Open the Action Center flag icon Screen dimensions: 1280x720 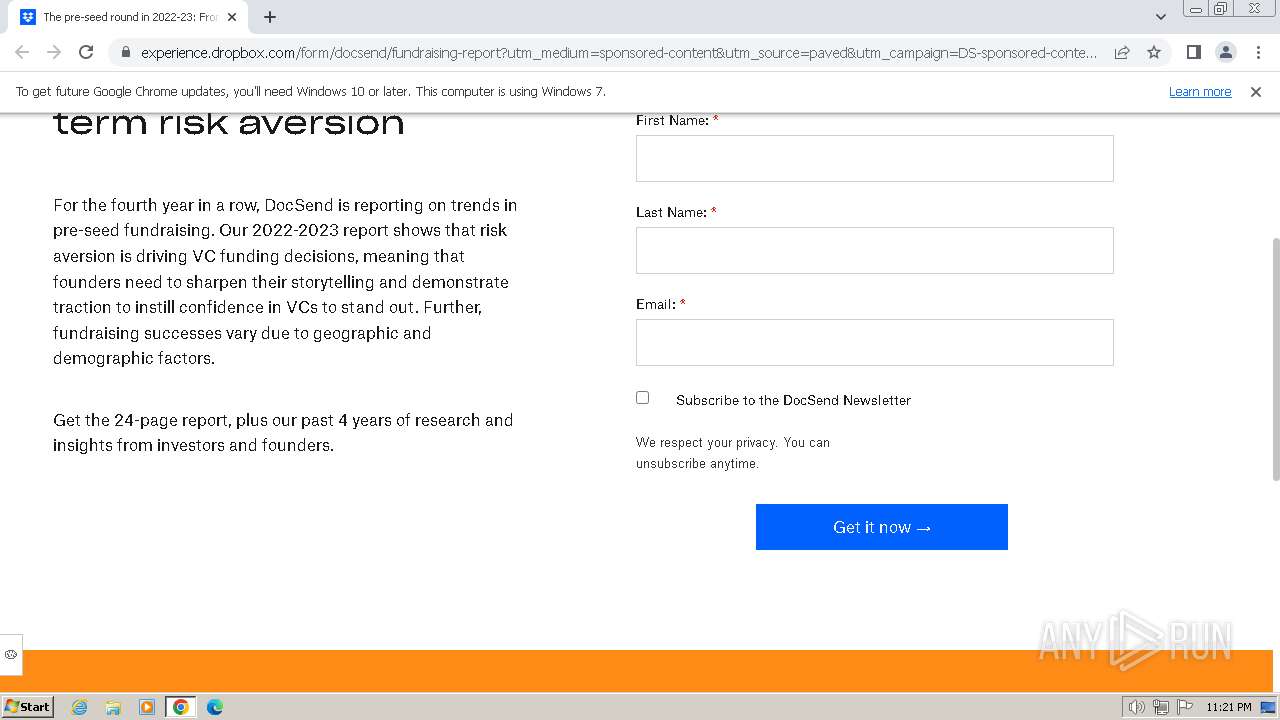pos(1185,707)
